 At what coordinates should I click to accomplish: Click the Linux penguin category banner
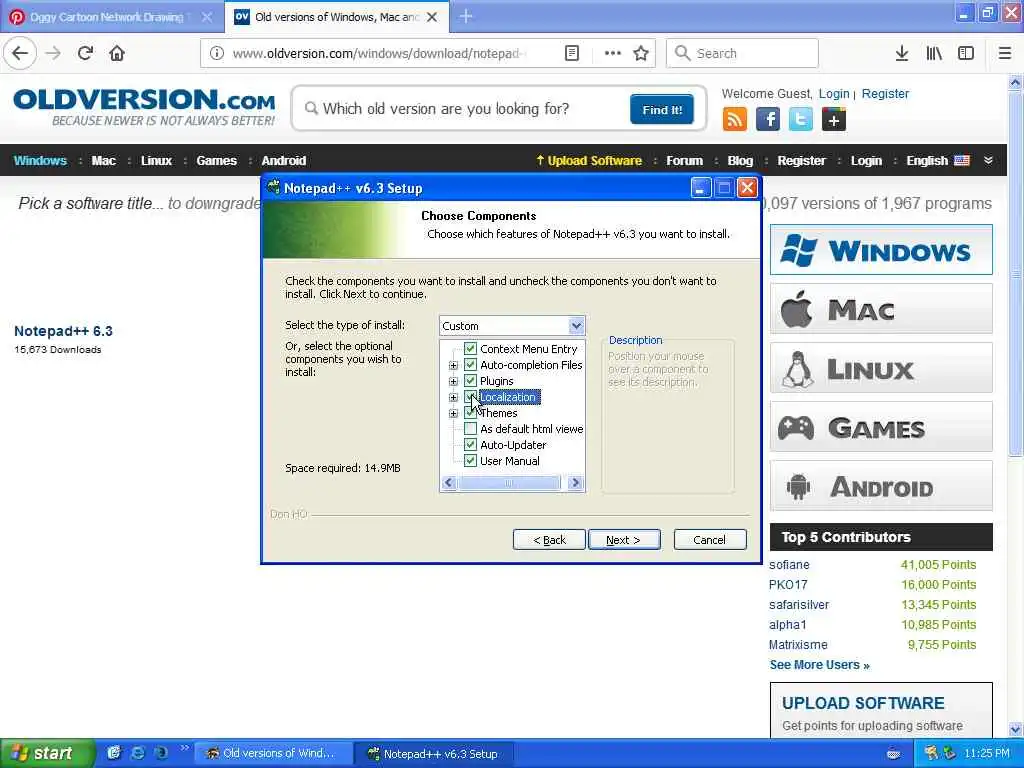[x=881, y=368]
